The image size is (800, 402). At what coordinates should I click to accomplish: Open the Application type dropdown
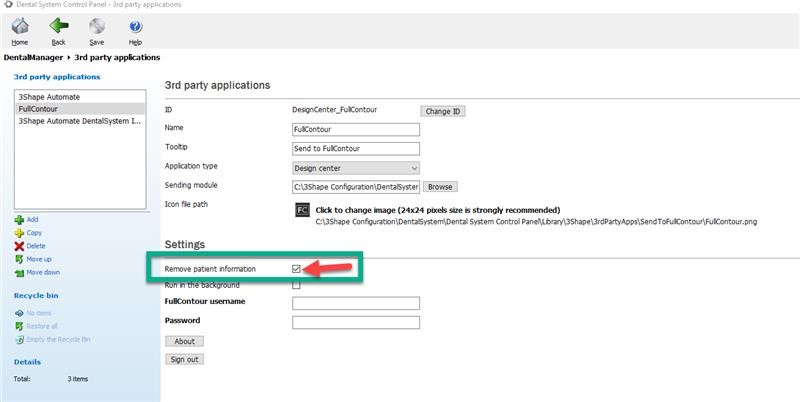pos(356,168)
